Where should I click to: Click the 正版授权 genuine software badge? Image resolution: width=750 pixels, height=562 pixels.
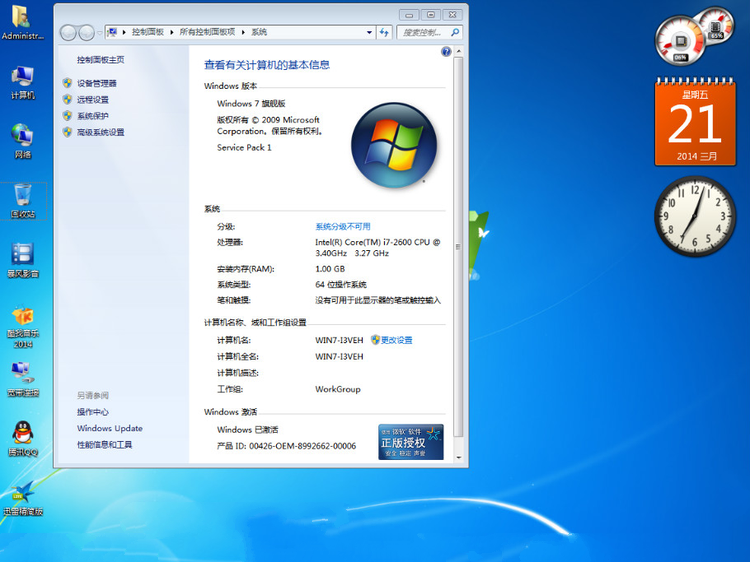[410, 442]
